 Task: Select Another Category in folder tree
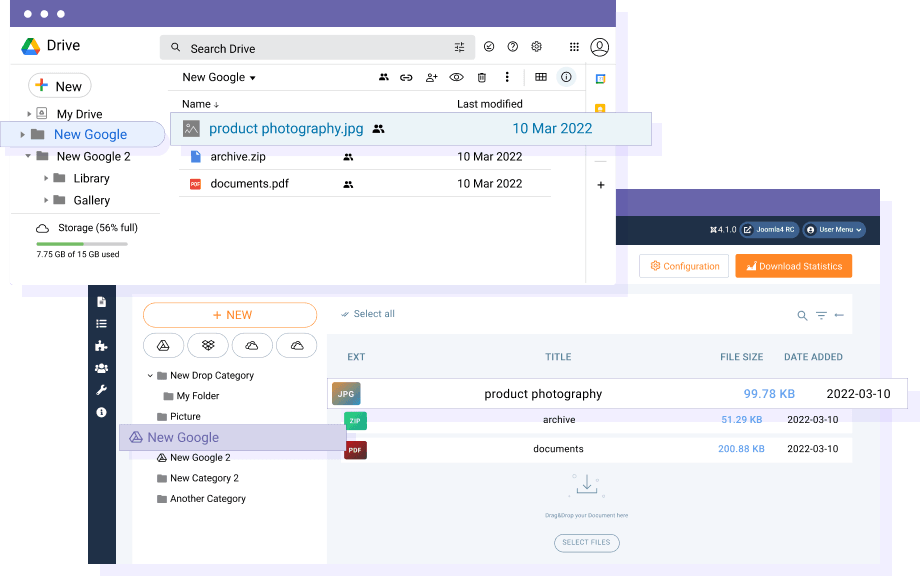[207, 499]
